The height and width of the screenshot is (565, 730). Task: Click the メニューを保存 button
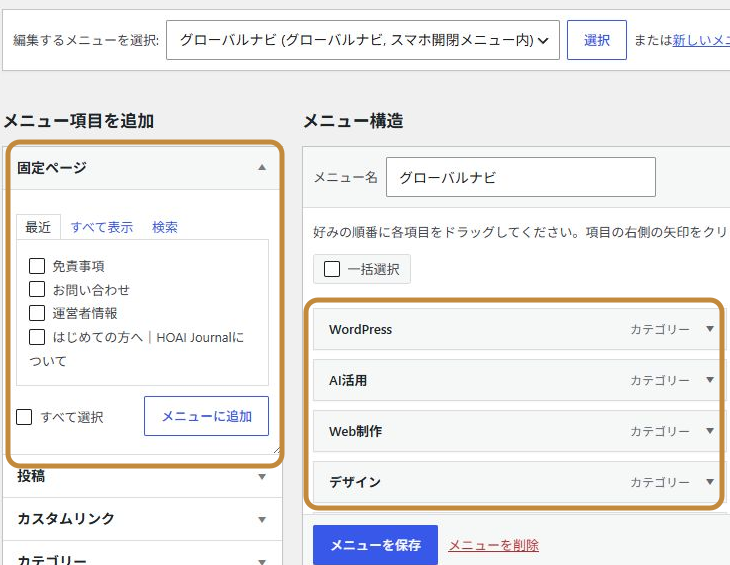tap(375, 545)
